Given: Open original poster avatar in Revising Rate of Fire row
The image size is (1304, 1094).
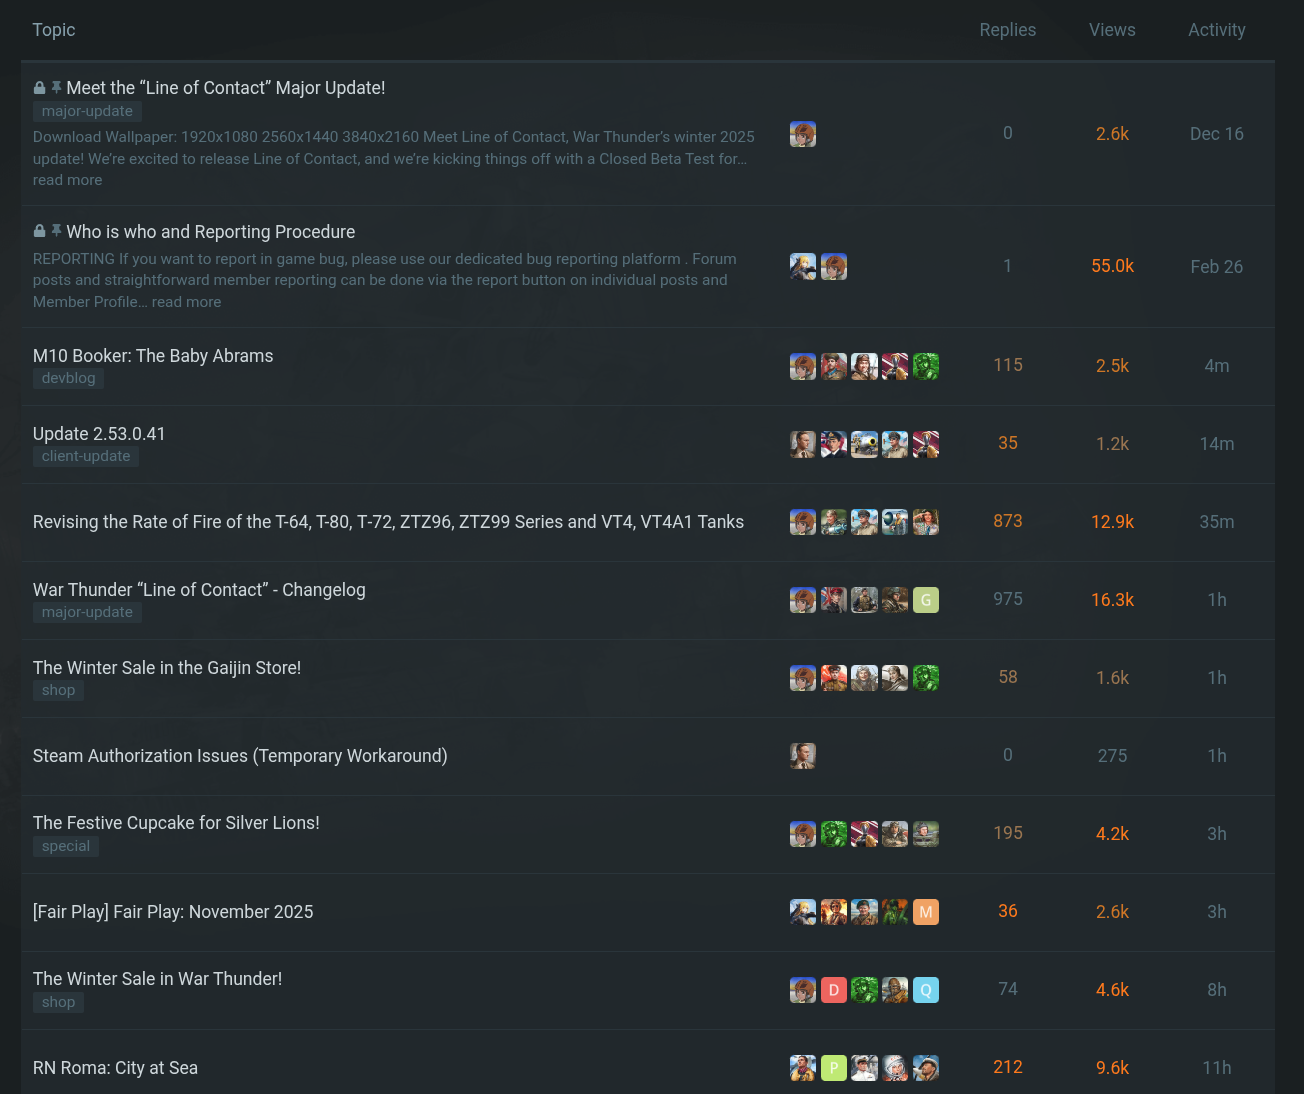Looking at the screenshot, I should click(803, 522).
